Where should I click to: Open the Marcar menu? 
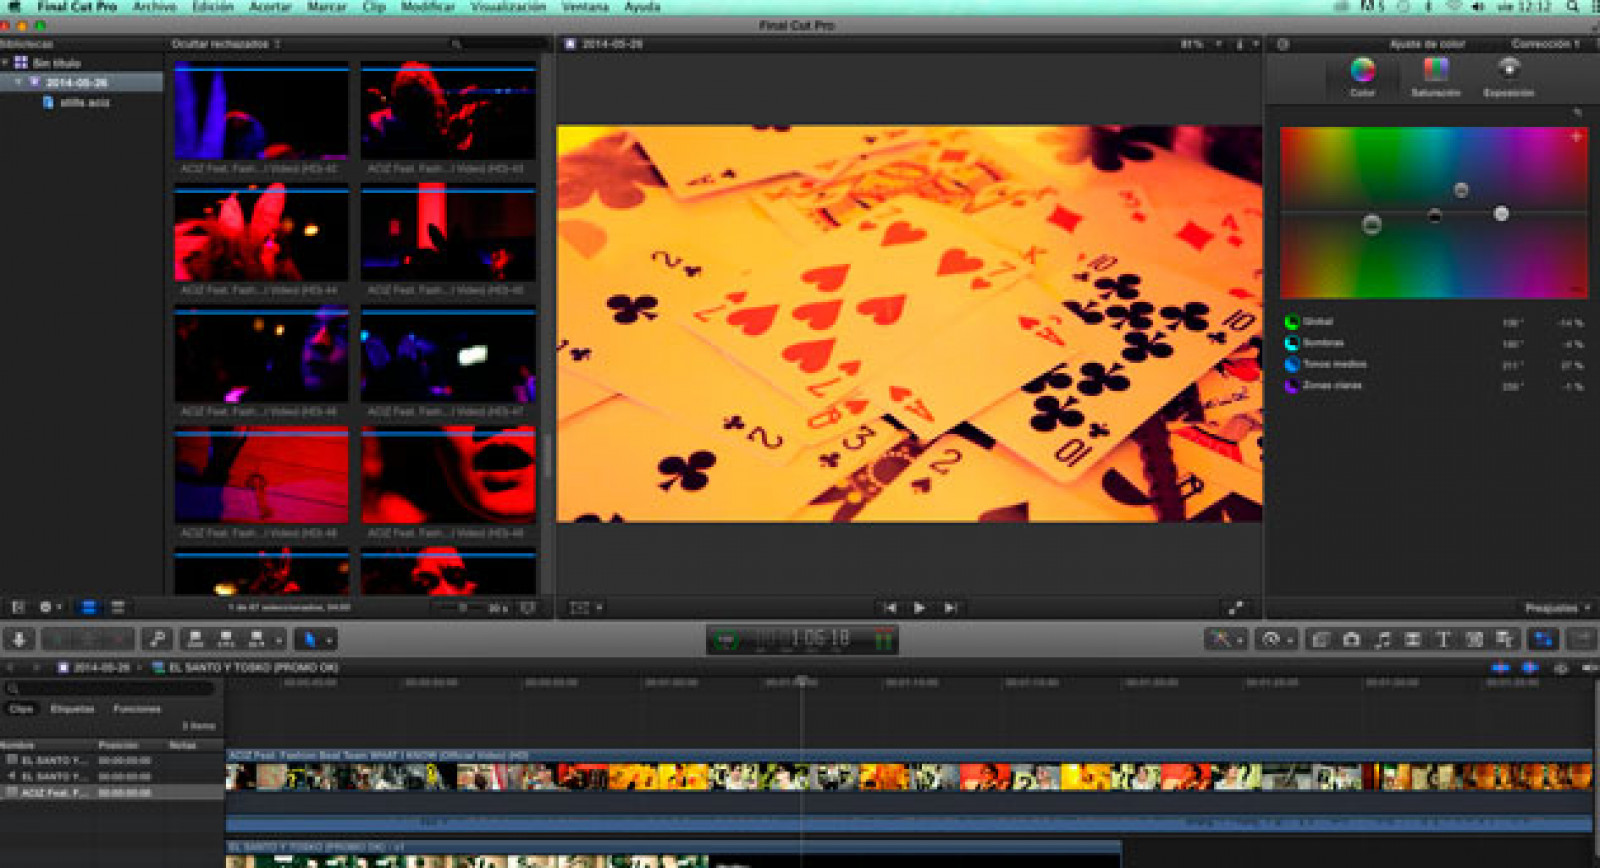(326, 6)
